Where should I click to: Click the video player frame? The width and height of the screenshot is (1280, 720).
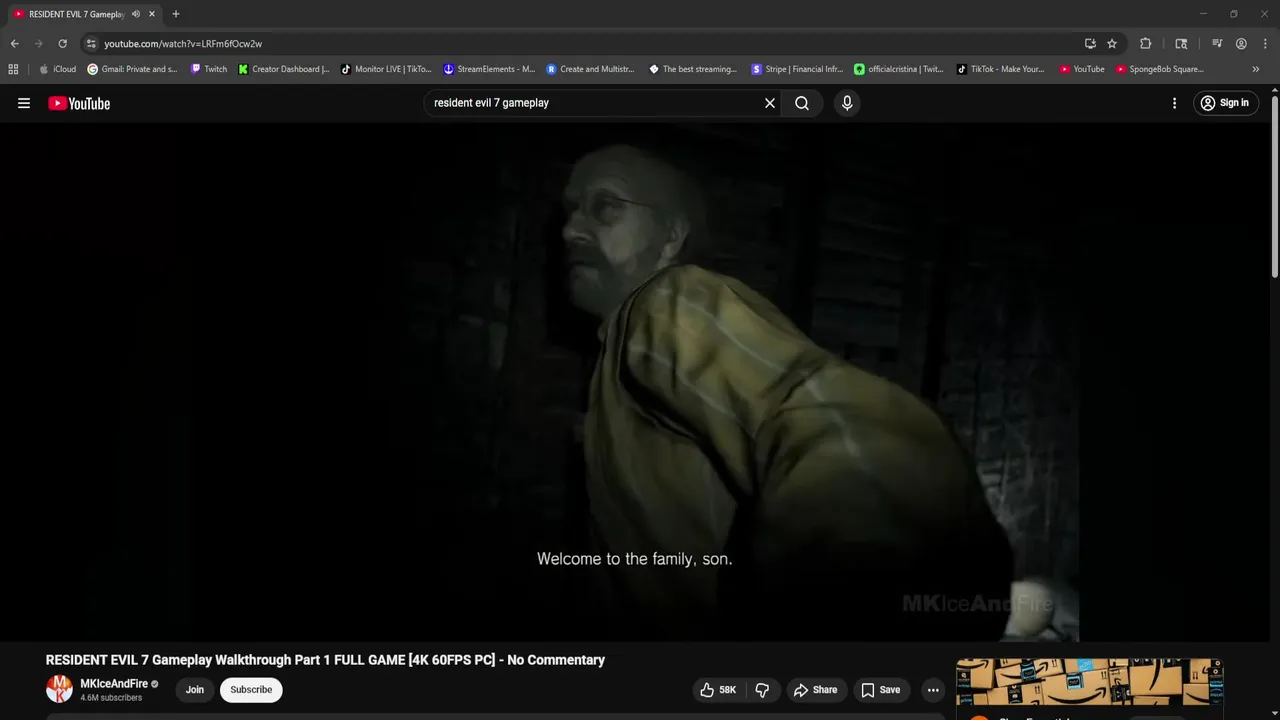pos(634,382)
